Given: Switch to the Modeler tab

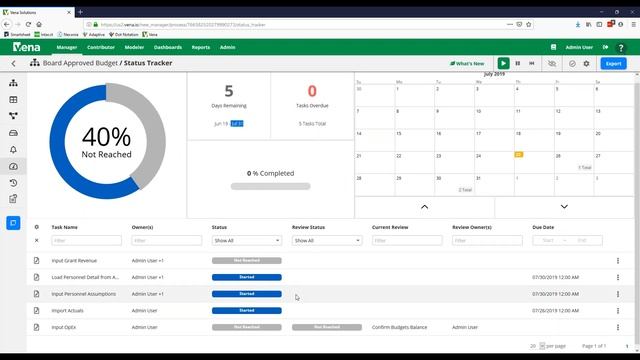Looking at the screenshot, I should pos(134,47).
